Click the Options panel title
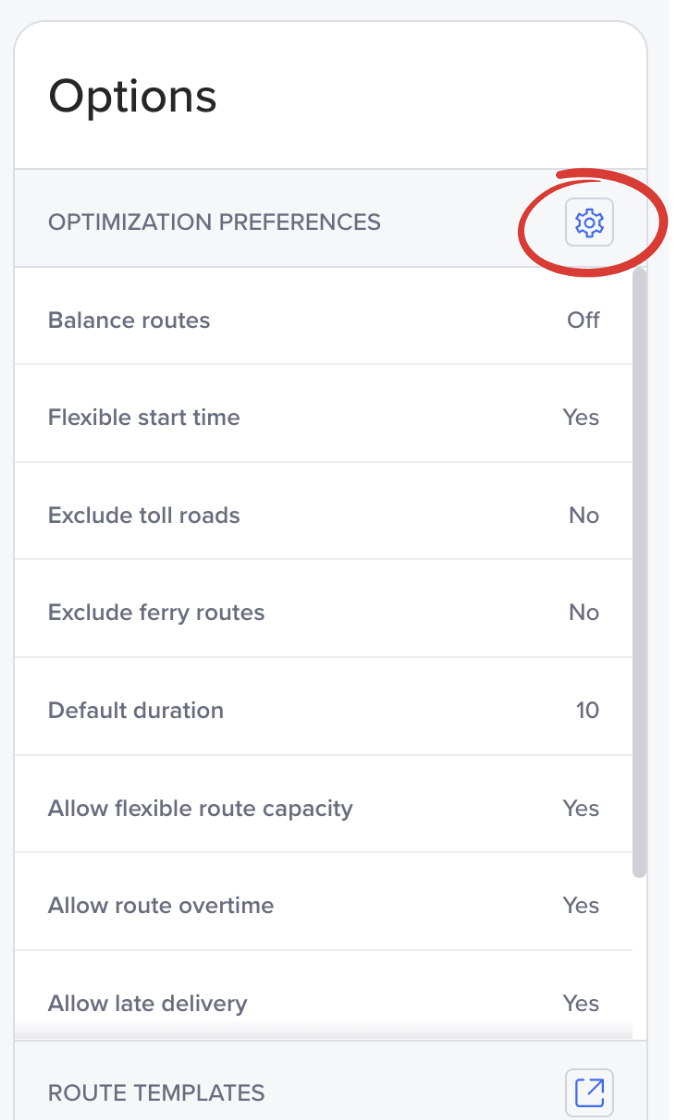Viewport: 674px width, 1120px height. 132,96
